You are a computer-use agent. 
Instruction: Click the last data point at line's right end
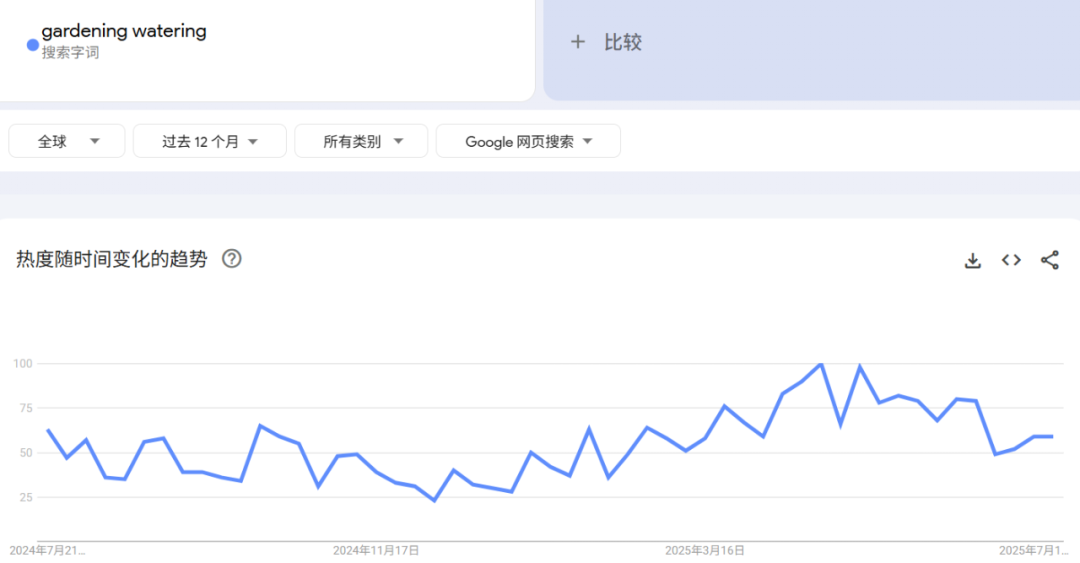tap(1052, 436)
